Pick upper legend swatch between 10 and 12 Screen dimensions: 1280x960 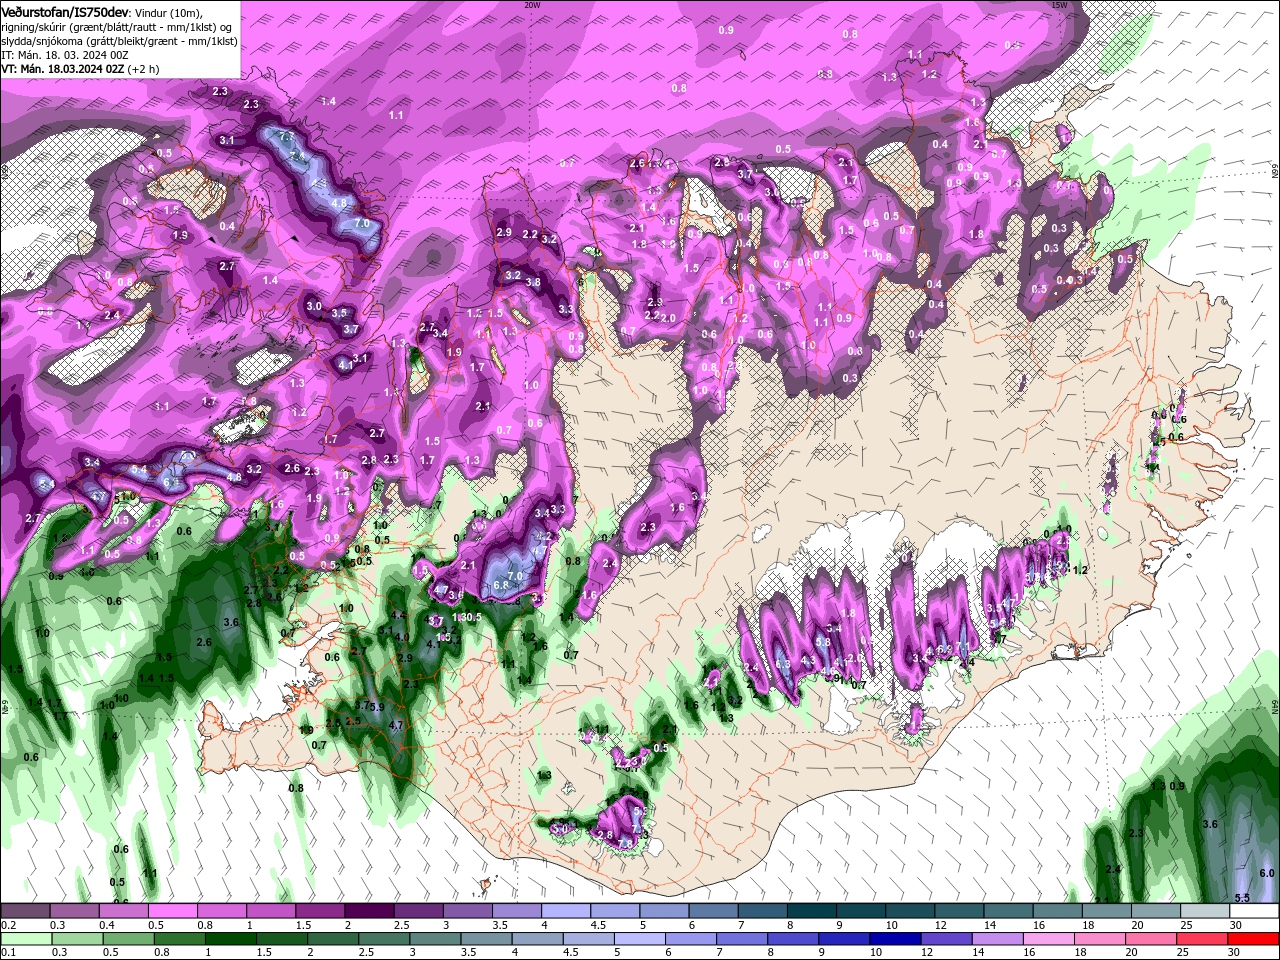click(x=910, y=911)
